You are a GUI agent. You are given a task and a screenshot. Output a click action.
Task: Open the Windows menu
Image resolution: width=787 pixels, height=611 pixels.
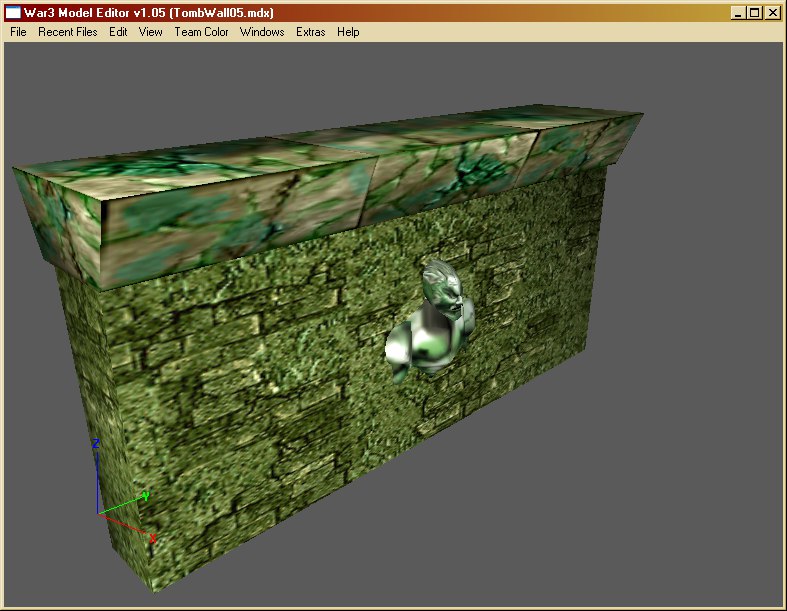click(262, 32)
